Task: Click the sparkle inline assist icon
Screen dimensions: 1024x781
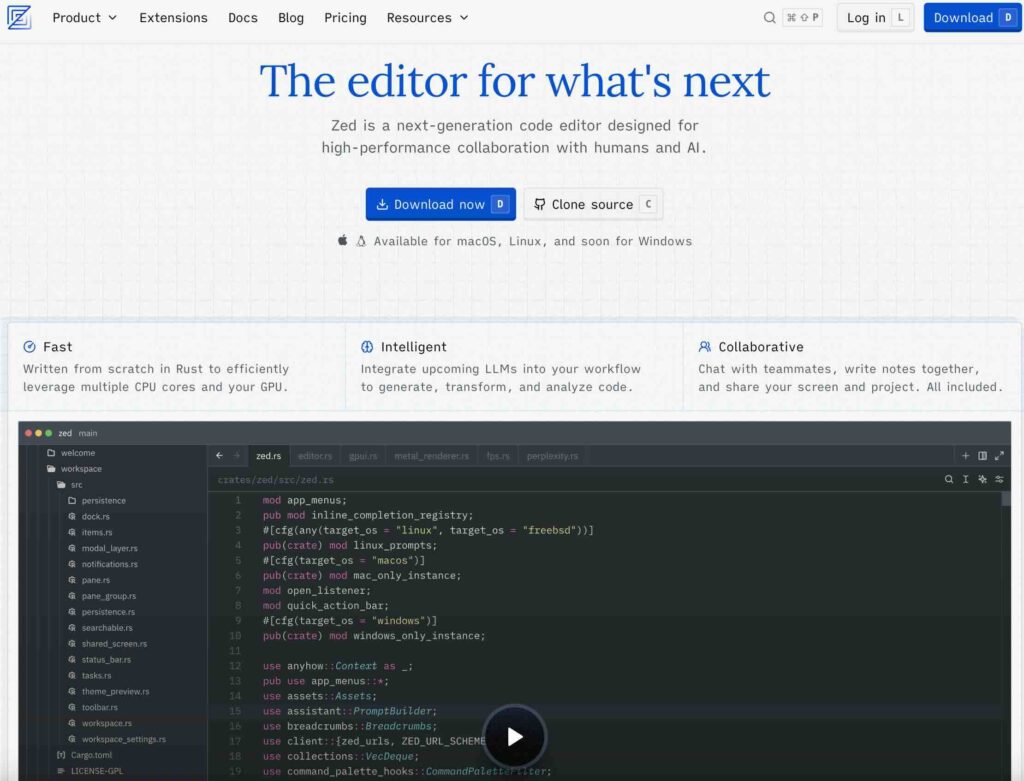Action: (x=982, y=479)
